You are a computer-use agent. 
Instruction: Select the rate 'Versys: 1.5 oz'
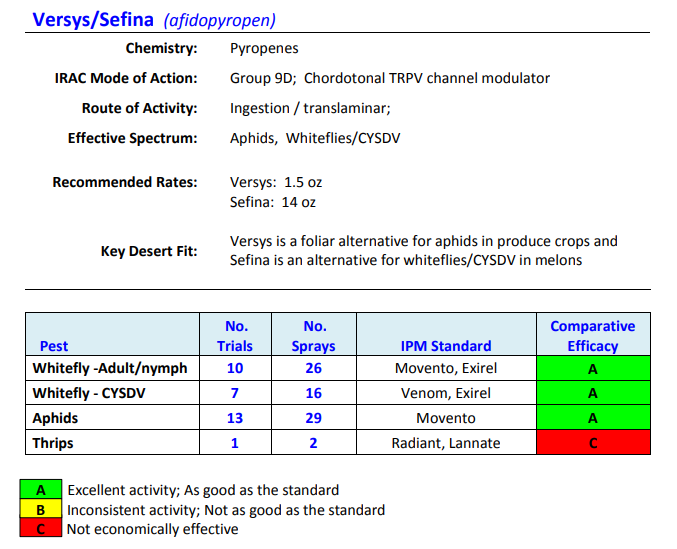coord(276,182)
